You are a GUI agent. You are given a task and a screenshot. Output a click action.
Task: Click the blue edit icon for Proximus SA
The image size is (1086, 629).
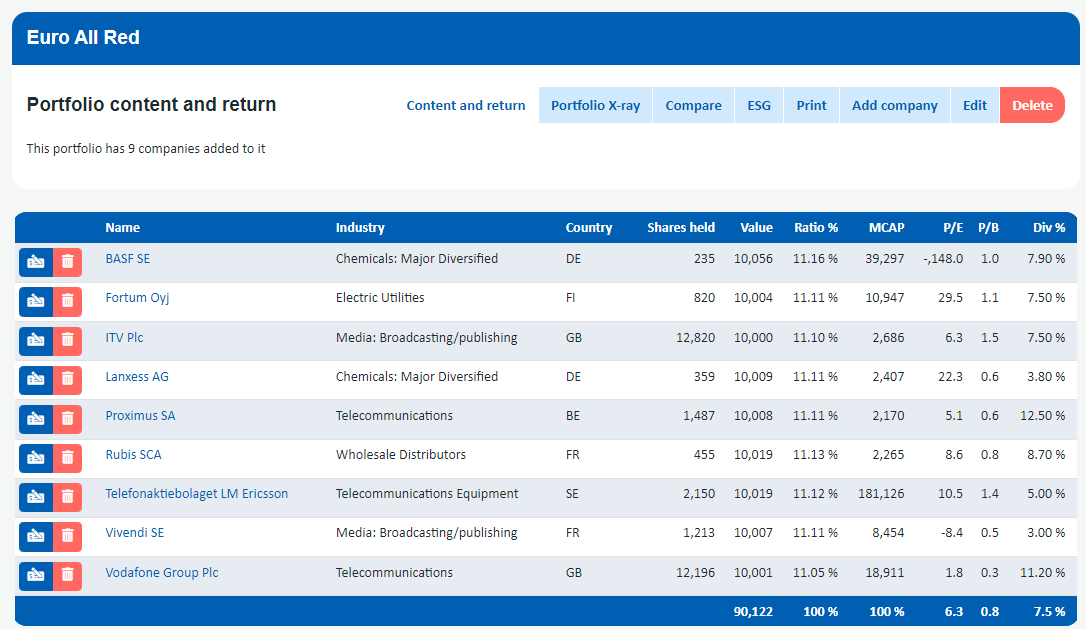36,418
